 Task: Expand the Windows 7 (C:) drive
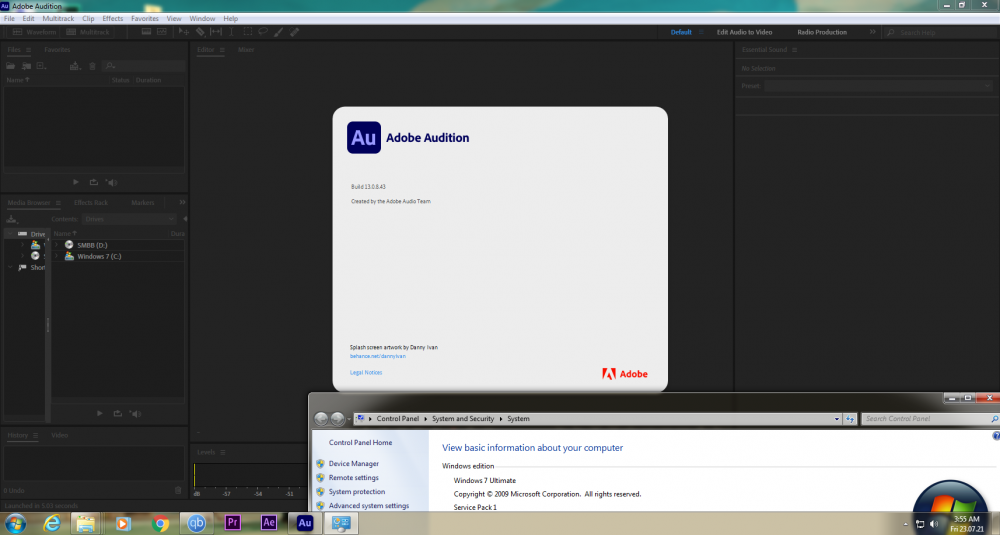[x=57, y=257]
